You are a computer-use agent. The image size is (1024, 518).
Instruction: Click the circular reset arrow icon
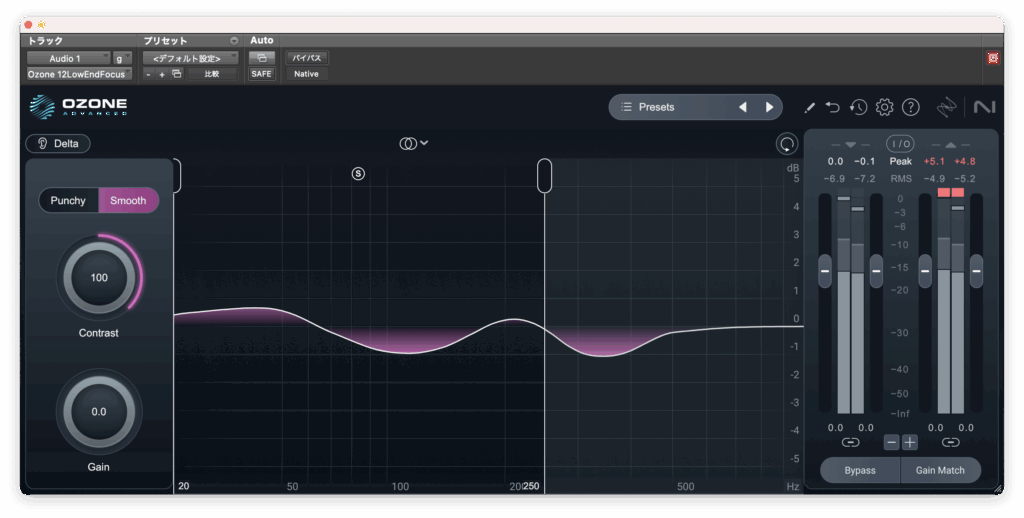pyautogui.click(x=787, y=144)
